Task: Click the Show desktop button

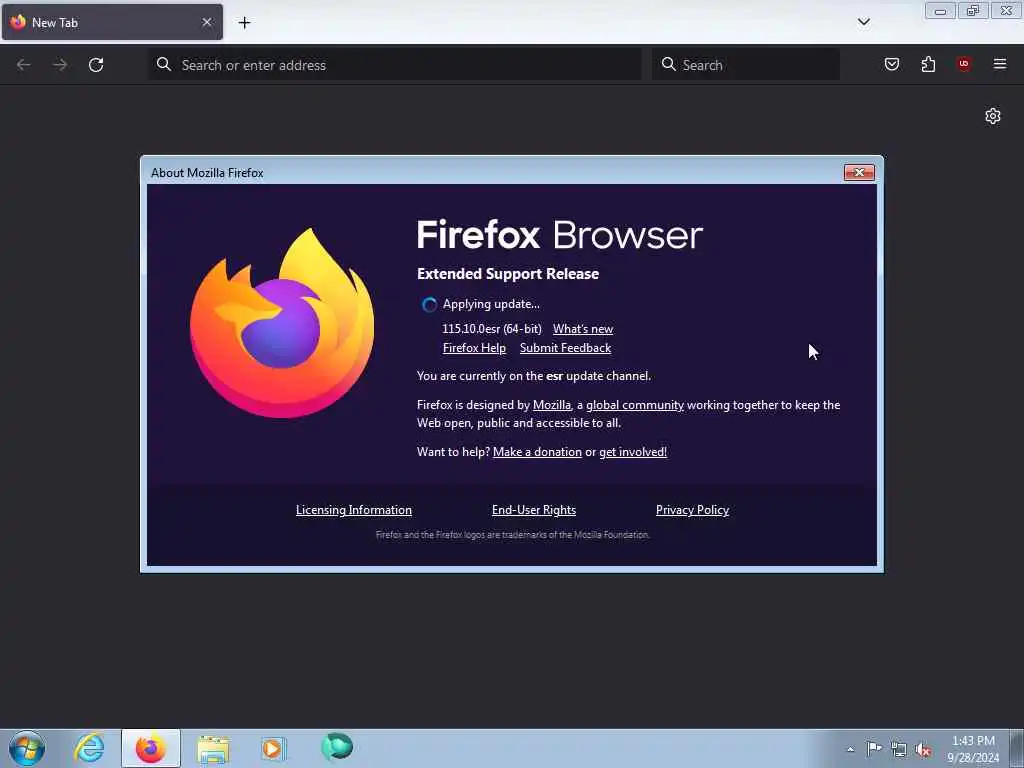Action: tap(1017, 748)
